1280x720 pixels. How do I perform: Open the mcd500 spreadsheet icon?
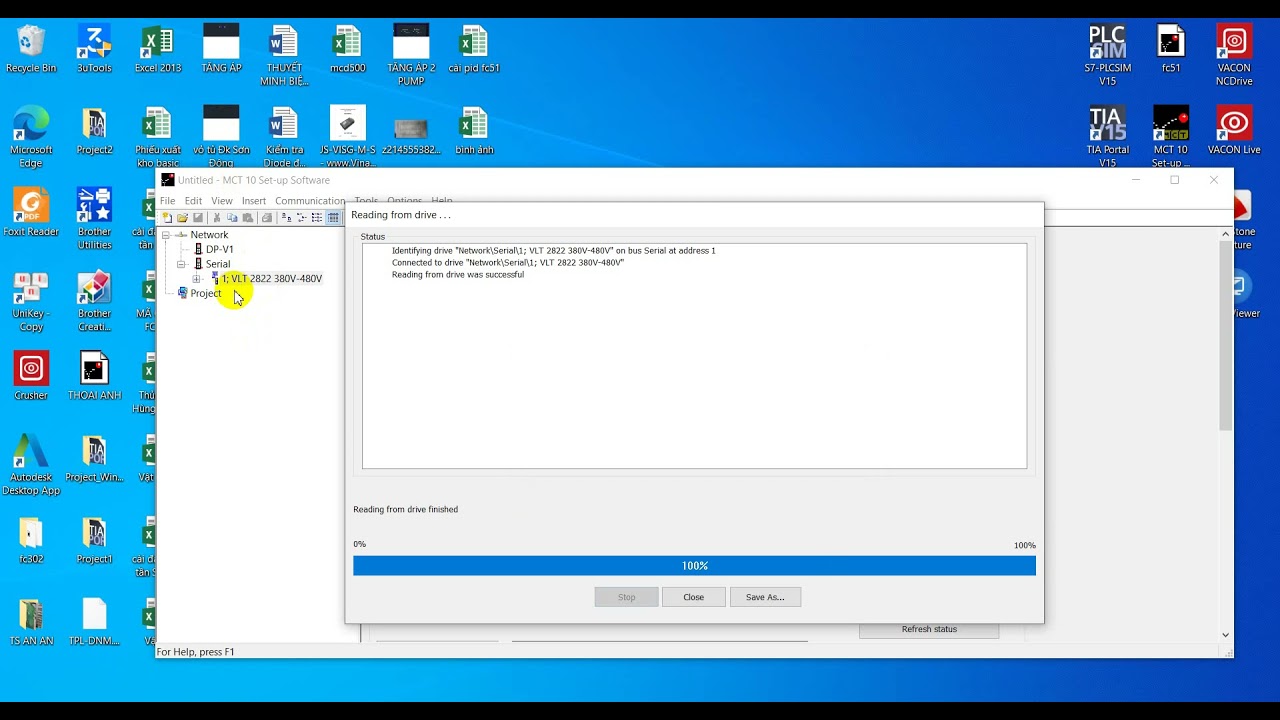(348, 50)
